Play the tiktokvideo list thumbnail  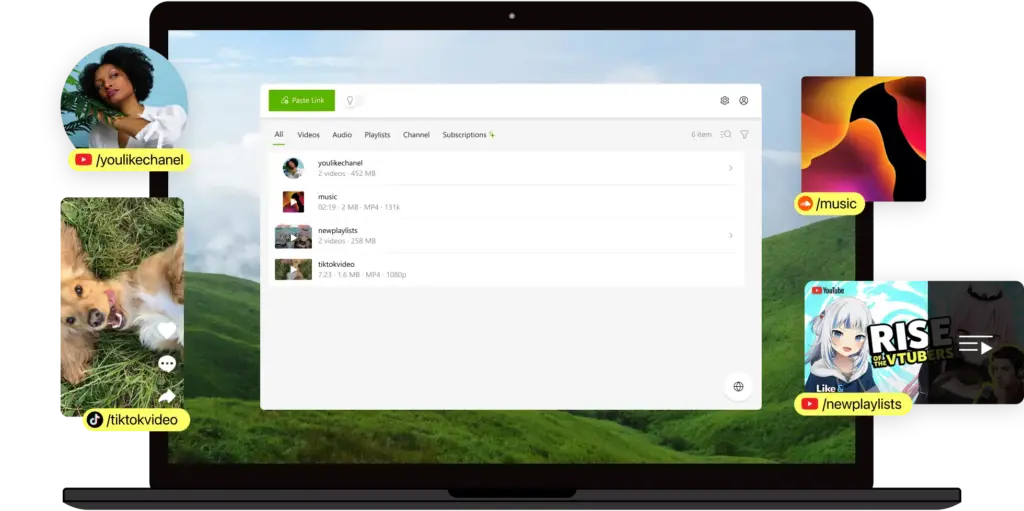[x=293, y=269]
